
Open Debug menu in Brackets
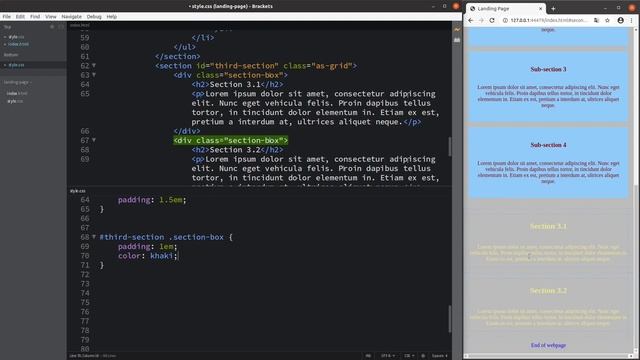click(94, 17)
